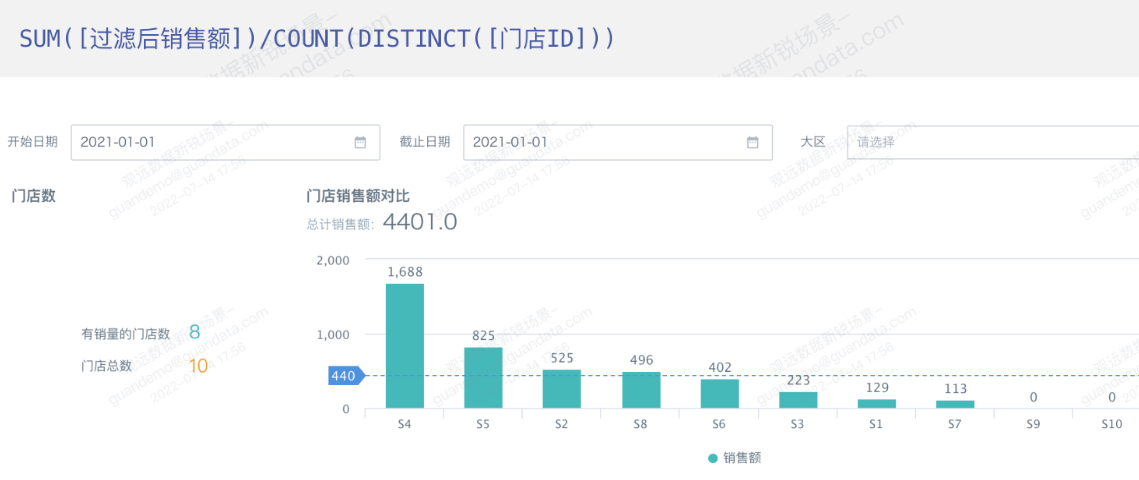Click the 门店销售额对比 chart title
1139x480 pixels.
pos(357,196)
